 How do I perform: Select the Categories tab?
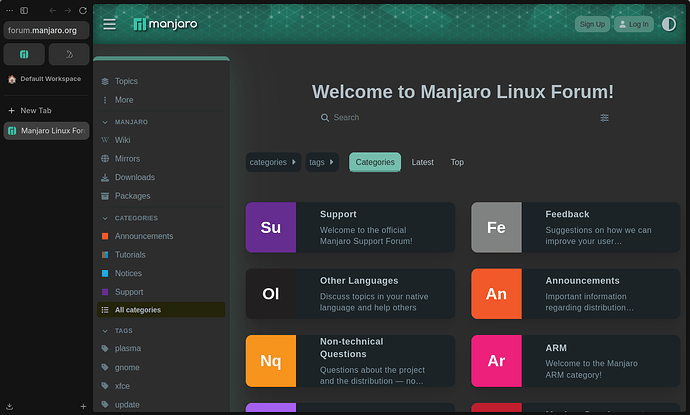pos(375,162)
